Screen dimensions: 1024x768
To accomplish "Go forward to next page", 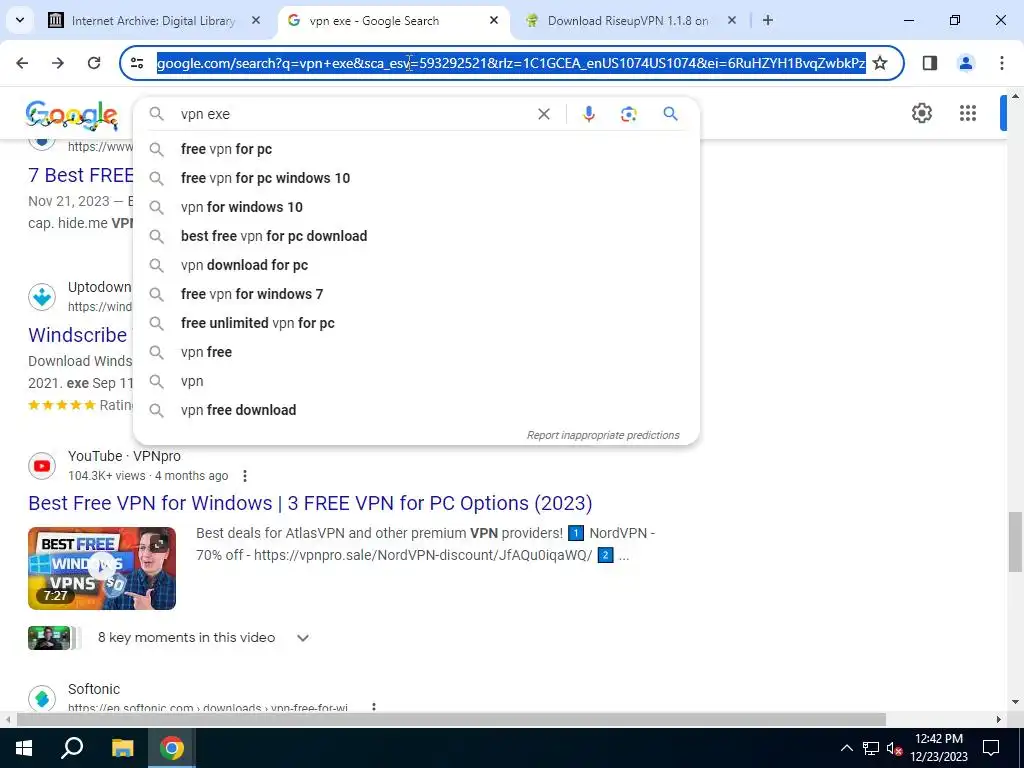I will [58, 63].
